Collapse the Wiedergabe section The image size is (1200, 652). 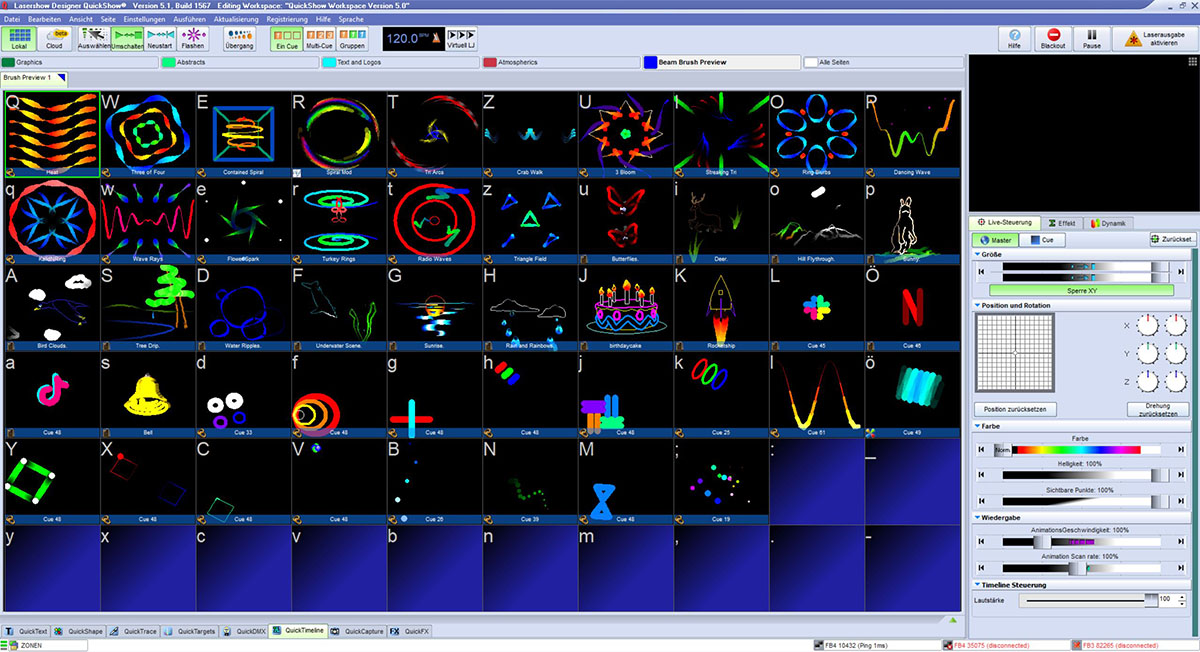(x=978, y=518)
